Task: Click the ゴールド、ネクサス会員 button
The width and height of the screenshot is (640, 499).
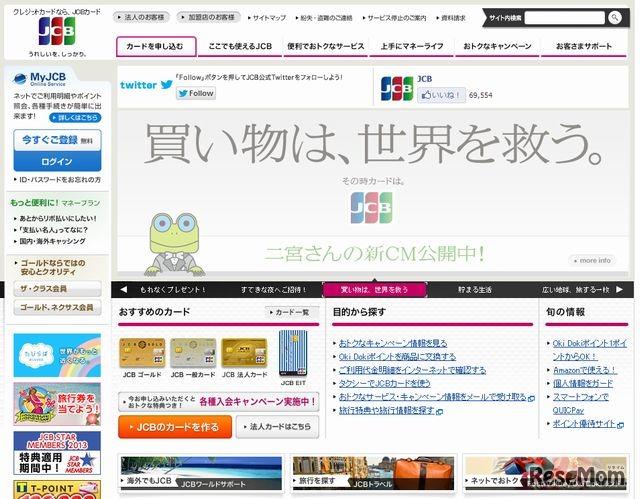Action: pos(57,307)
